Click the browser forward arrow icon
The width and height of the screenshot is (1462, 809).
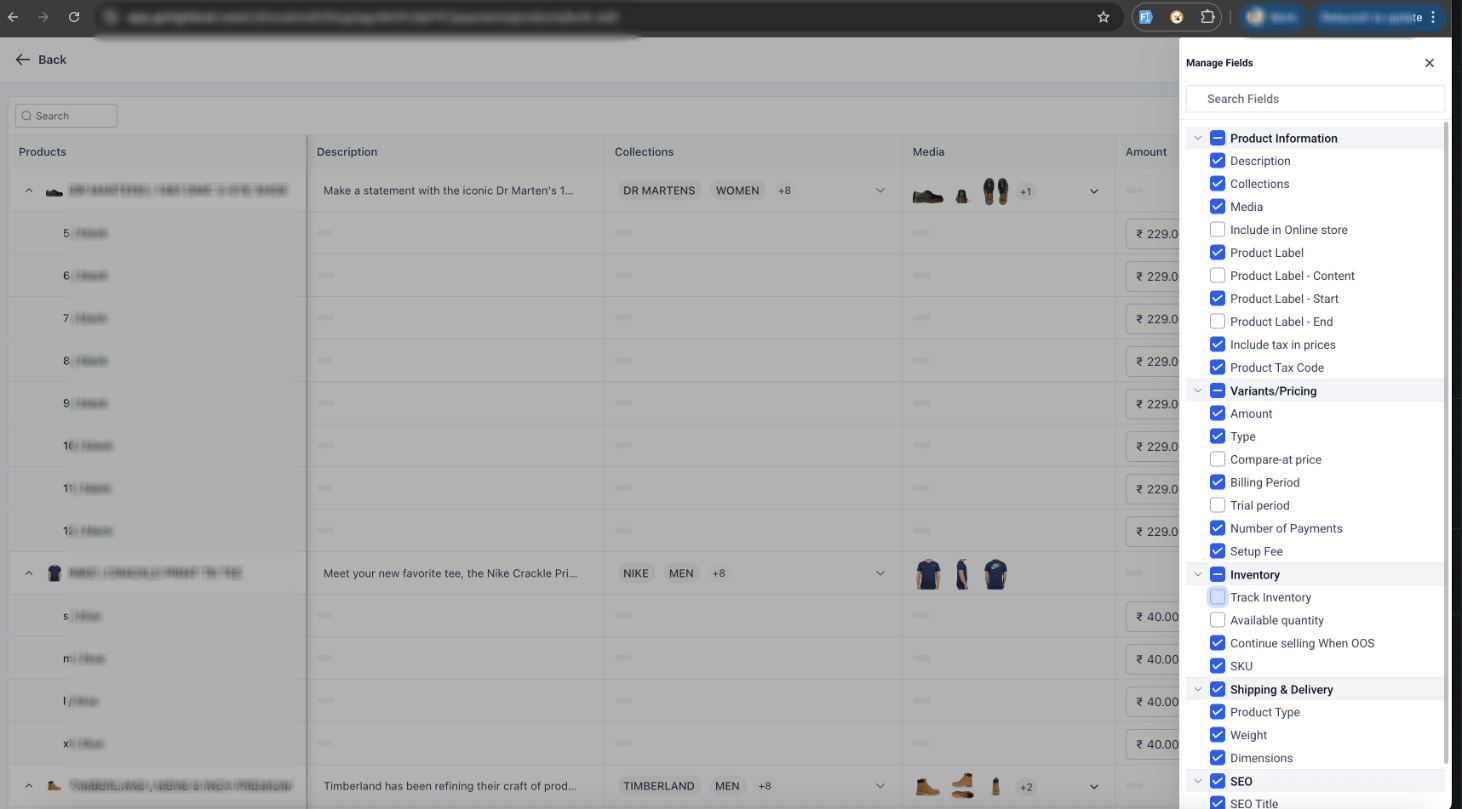click(x=43, y=17)
